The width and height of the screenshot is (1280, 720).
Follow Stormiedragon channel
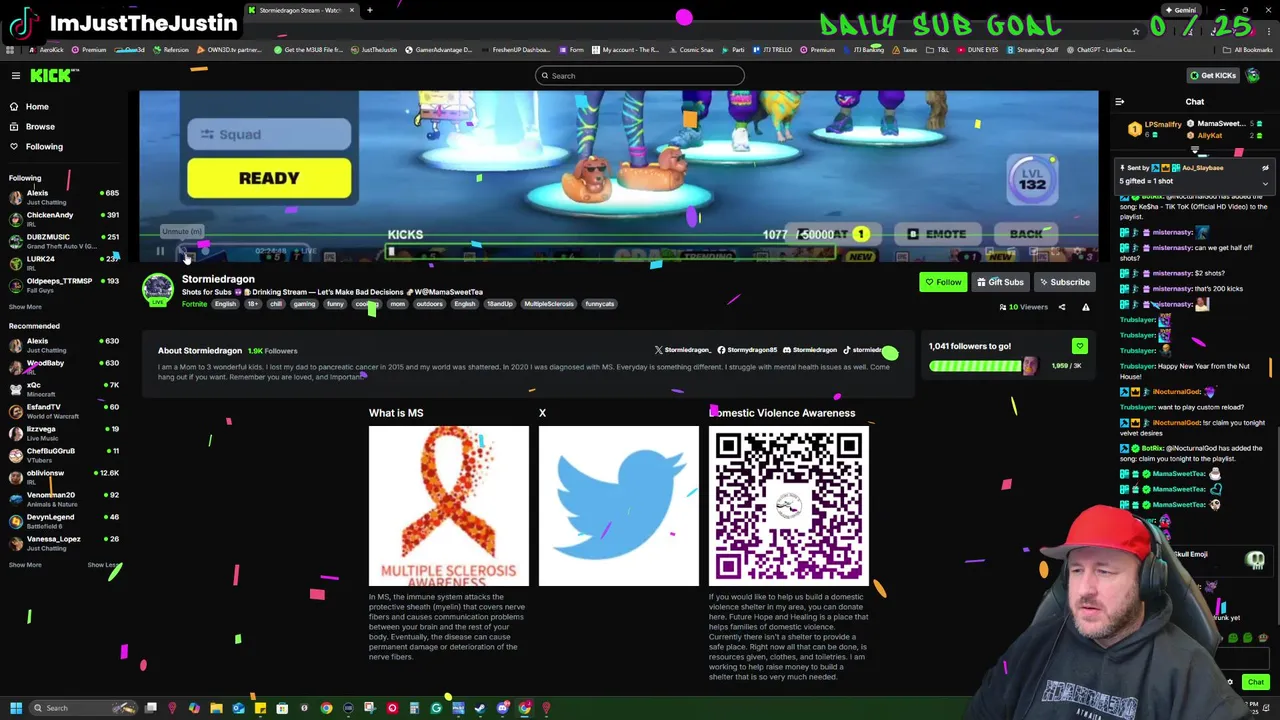pyautogui.click(x=943, y=282)
